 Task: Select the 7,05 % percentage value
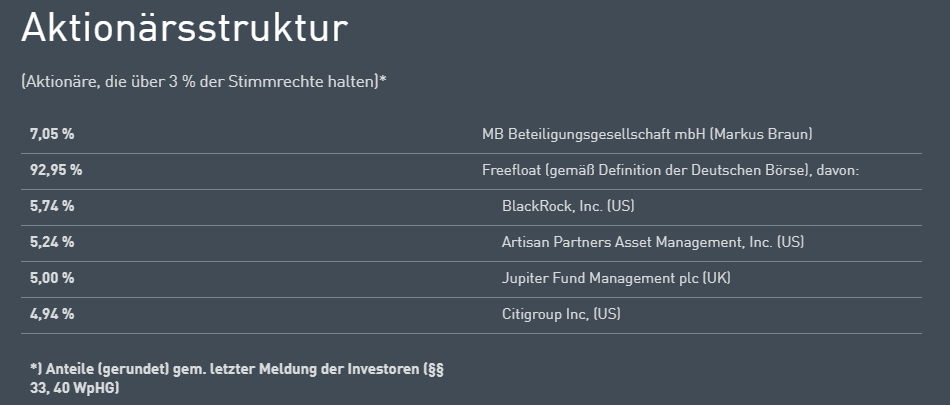point(52,134)
